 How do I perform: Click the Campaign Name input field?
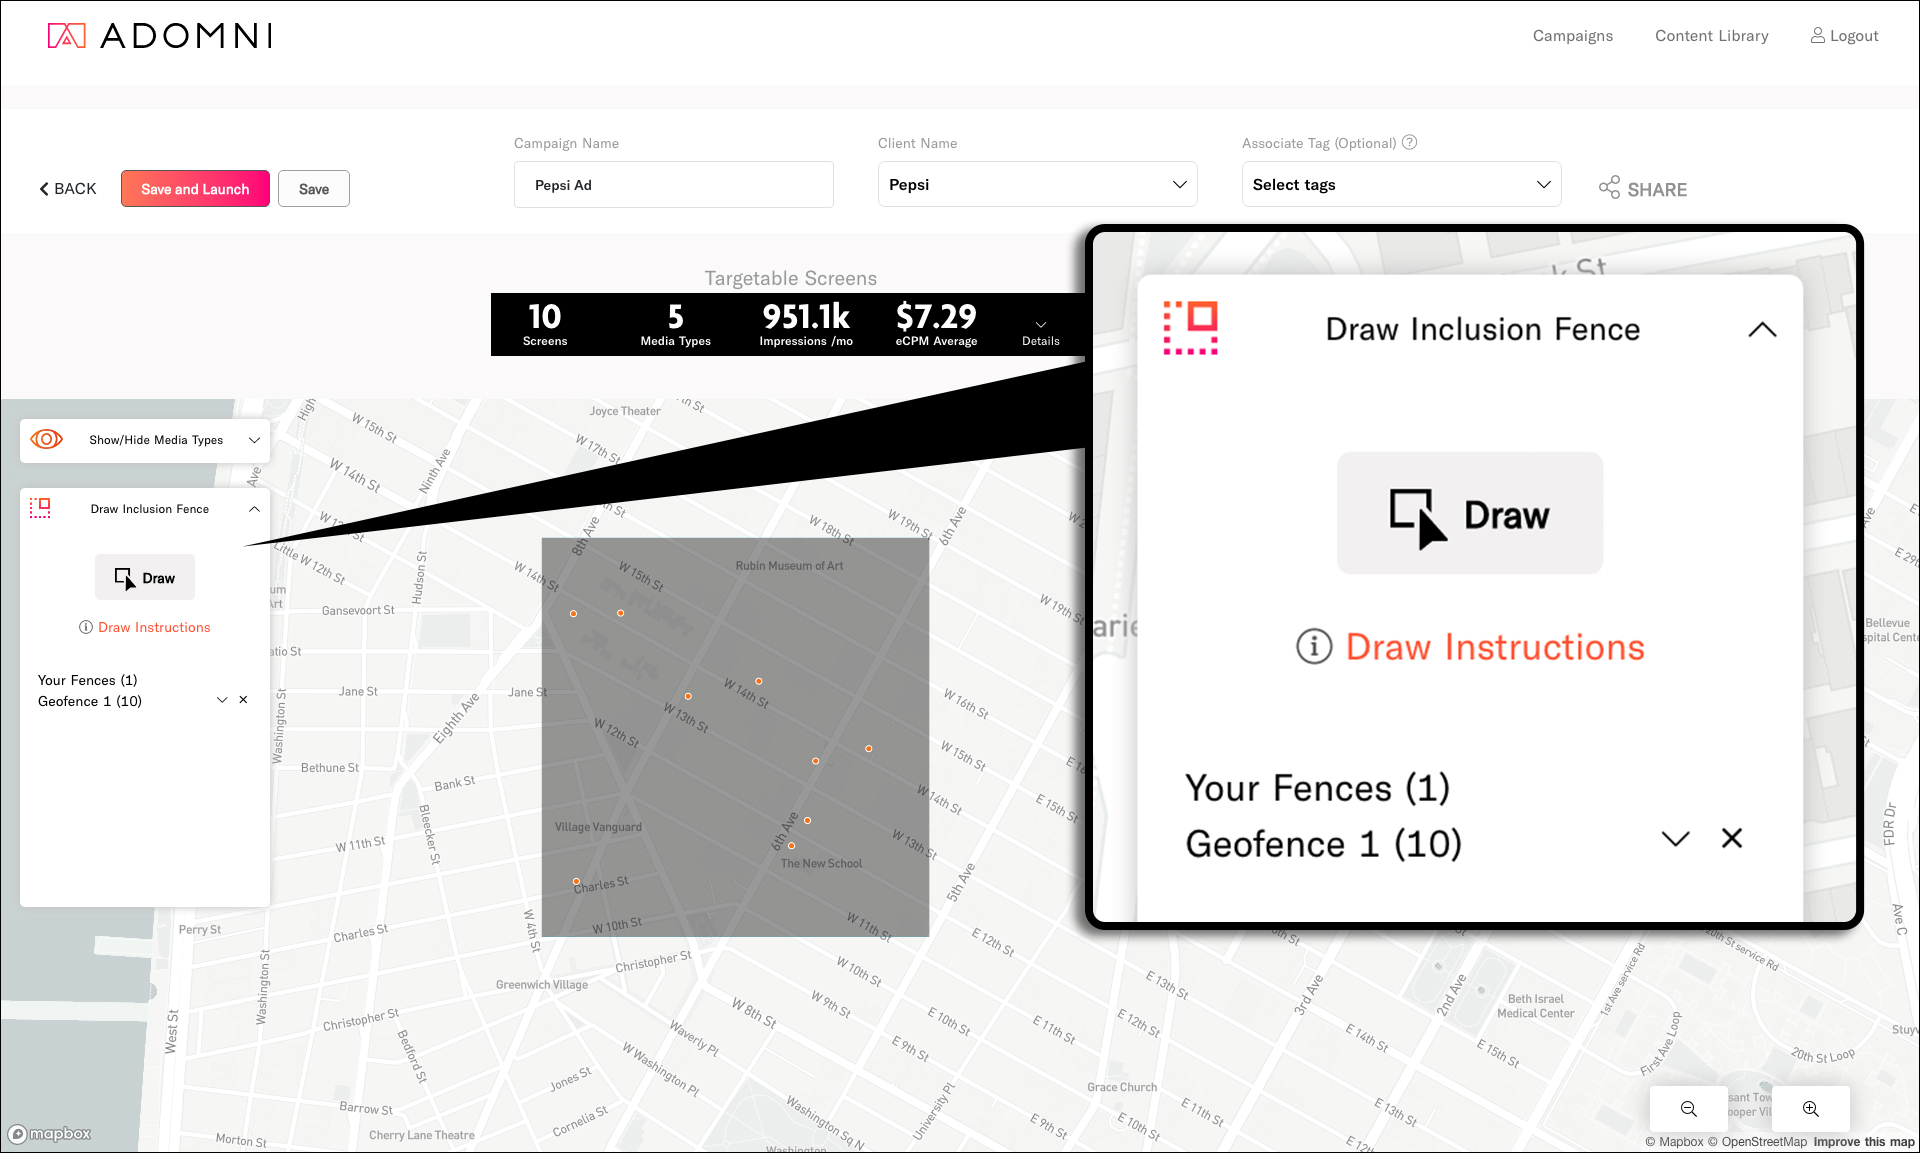(673, 185)
